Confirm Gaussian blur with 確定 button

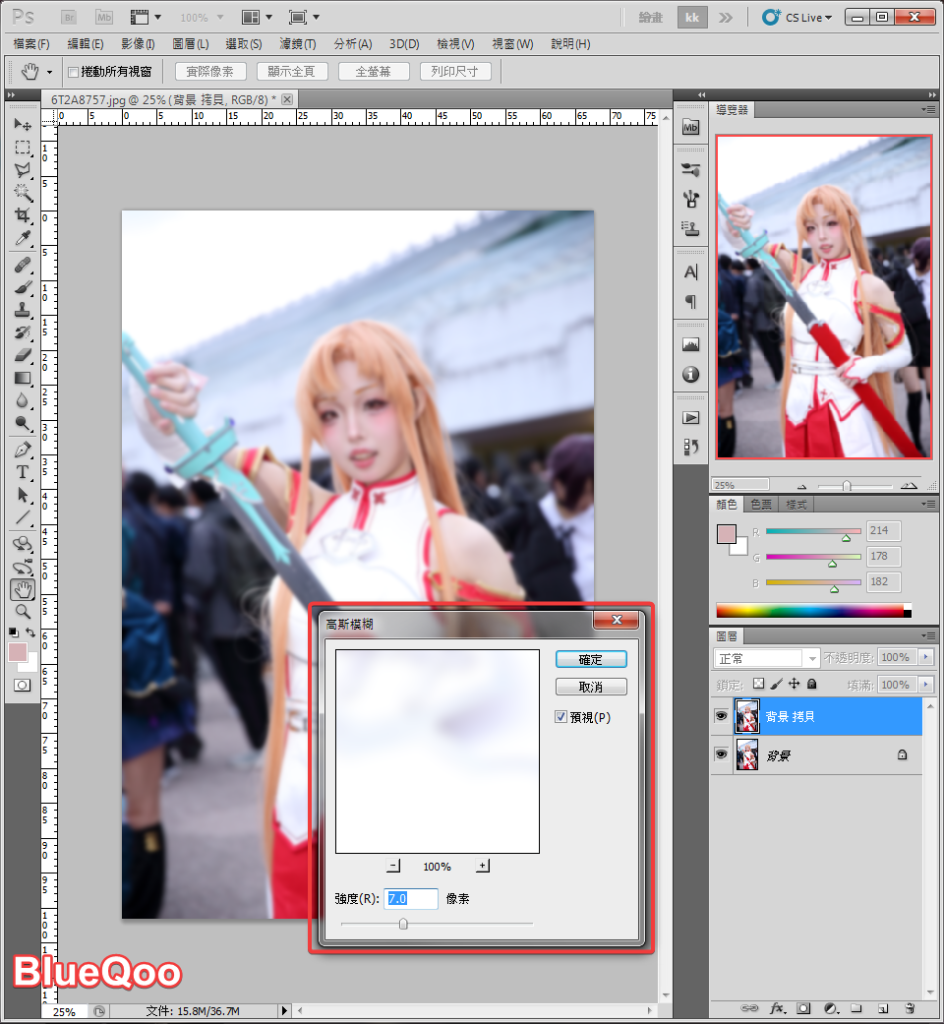click(x=590, y=660)
